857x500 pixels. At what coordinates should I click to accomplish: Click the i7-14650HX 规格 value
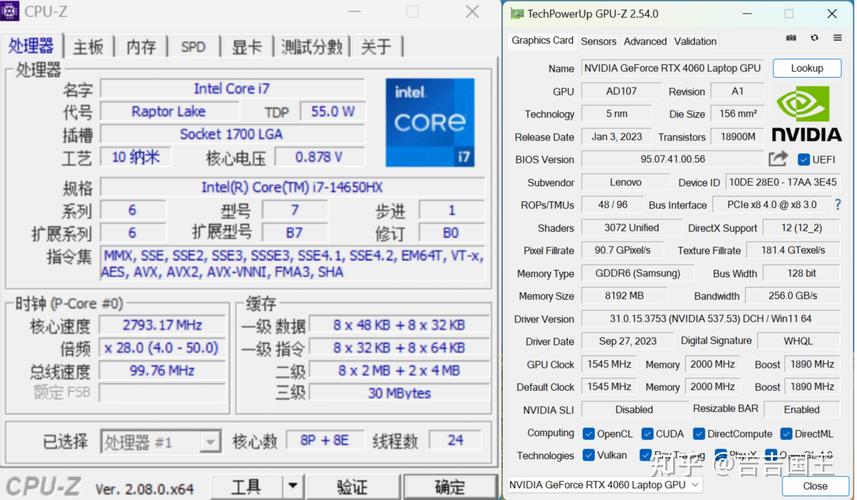pos(292,187)
